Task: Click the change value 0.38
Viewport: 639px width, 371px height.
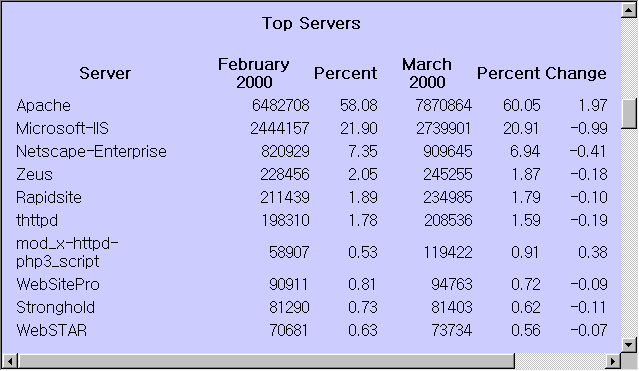Action: (x=593, y=252)
